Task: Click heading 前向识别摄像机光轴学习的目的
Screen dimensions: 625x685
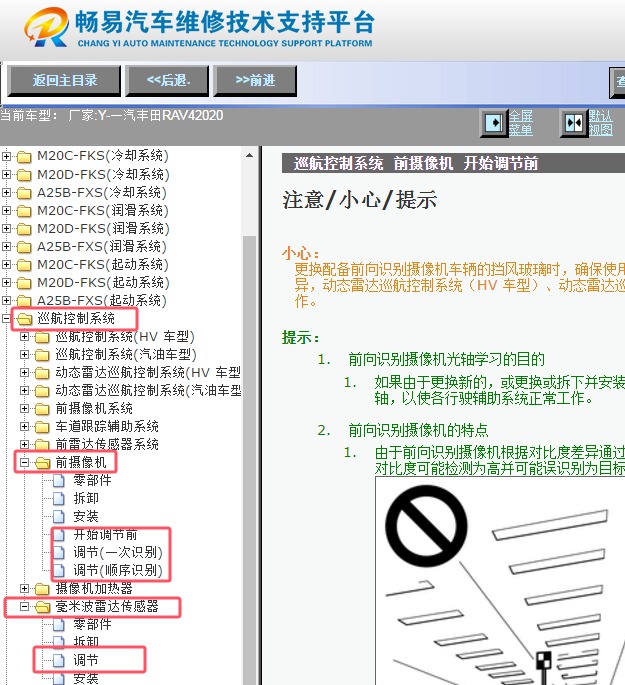Action: coord(446,360)
